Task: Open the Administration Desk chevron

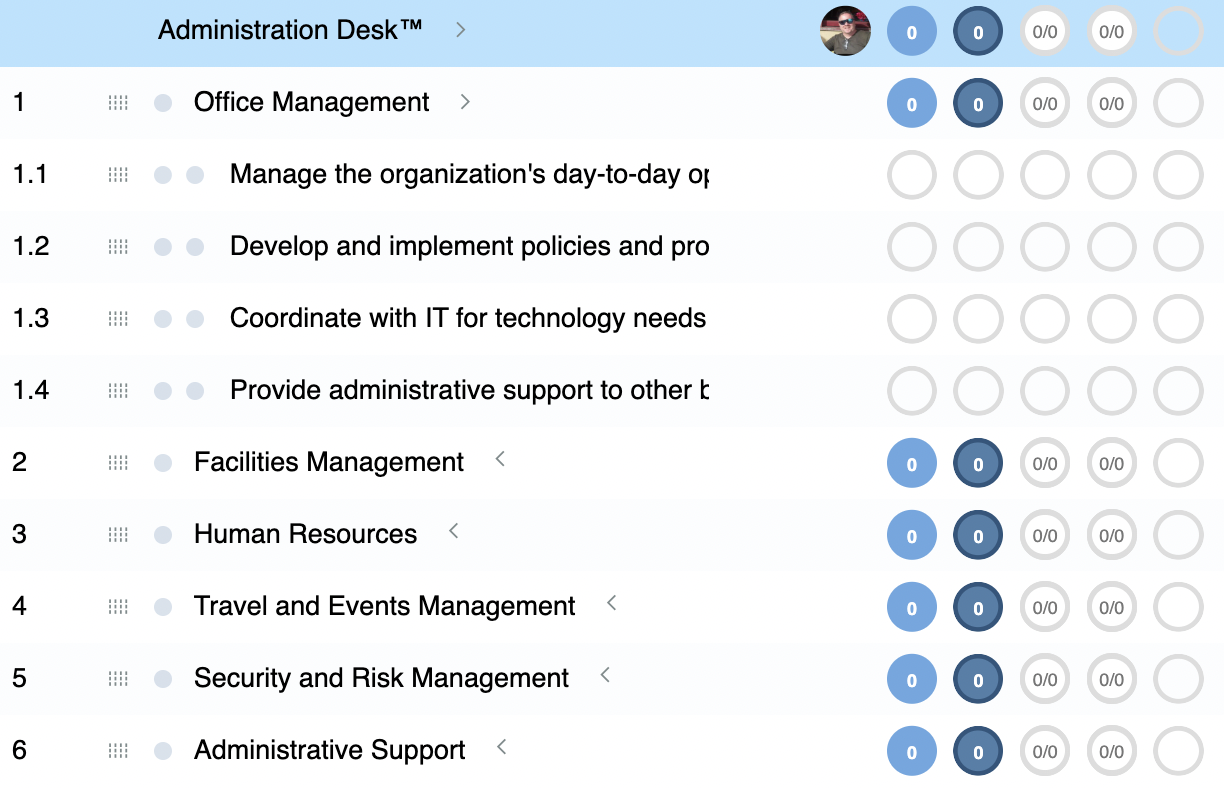Action: [461, 30]
